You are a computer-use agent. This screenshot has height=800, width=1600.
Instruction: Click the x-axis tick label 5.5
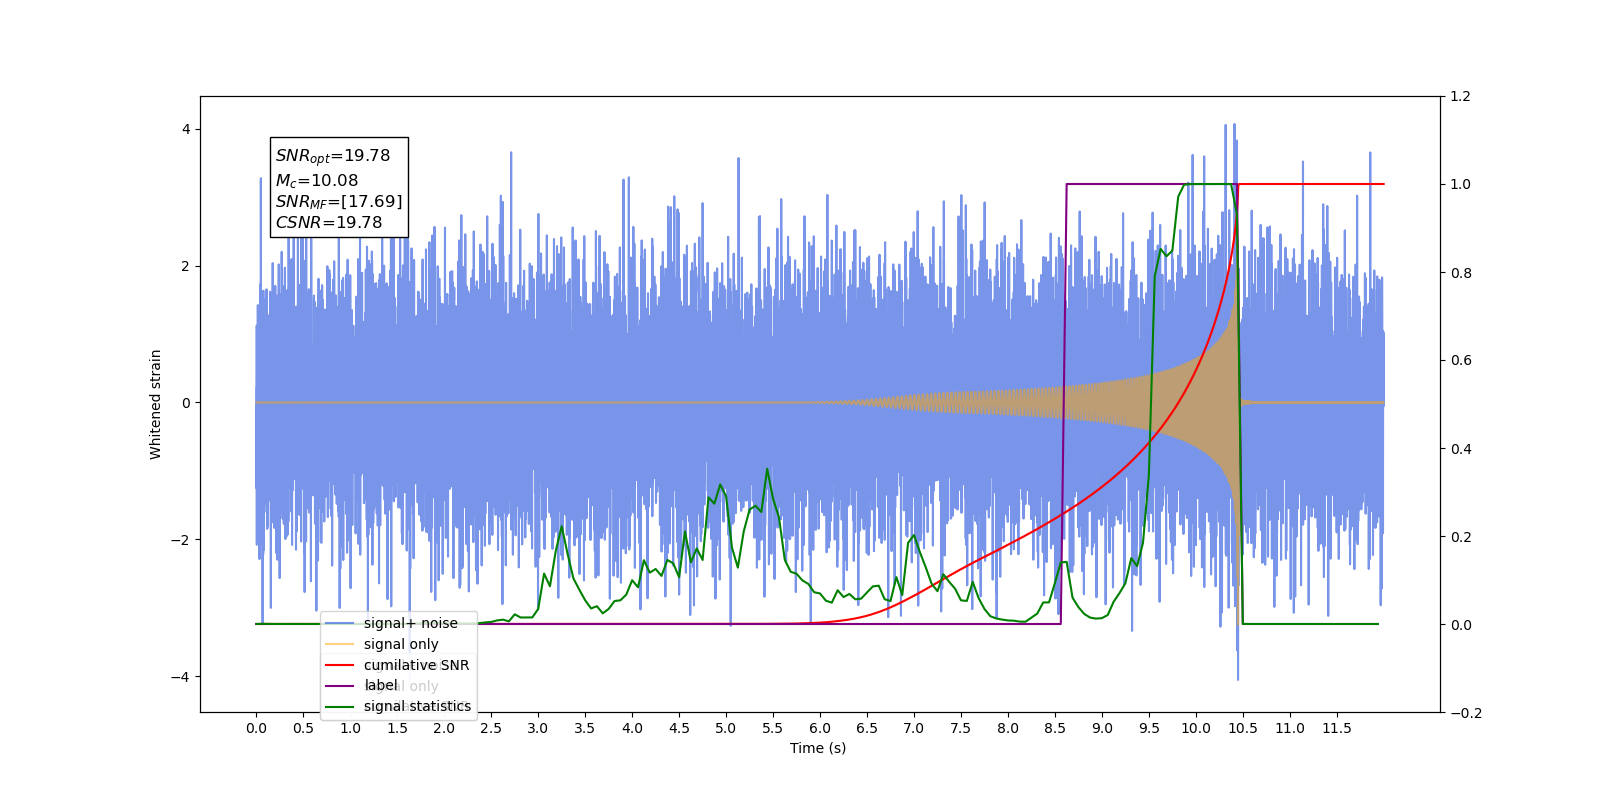[x=773, y=728]
